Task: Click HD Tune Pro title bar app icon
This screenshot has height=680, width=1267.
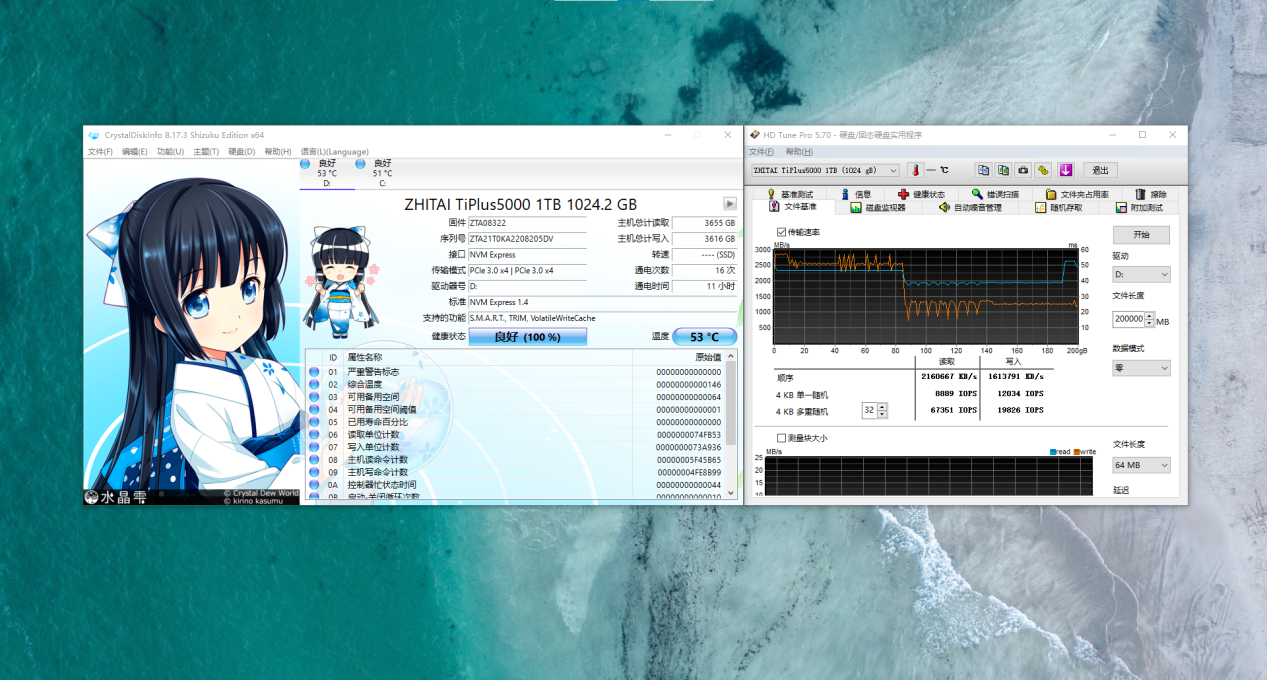Action: click(x=755, y=135)
